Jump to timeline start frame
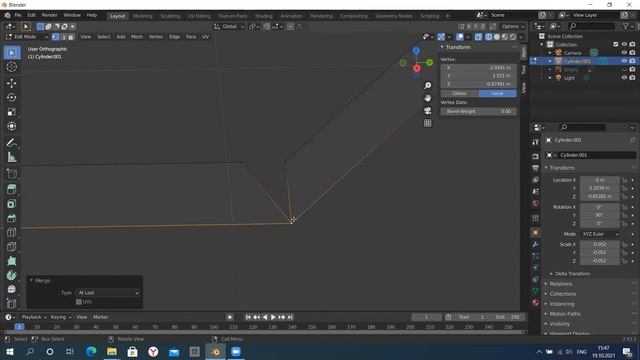This screenshot has height=360, width=640. pos(248,317)
